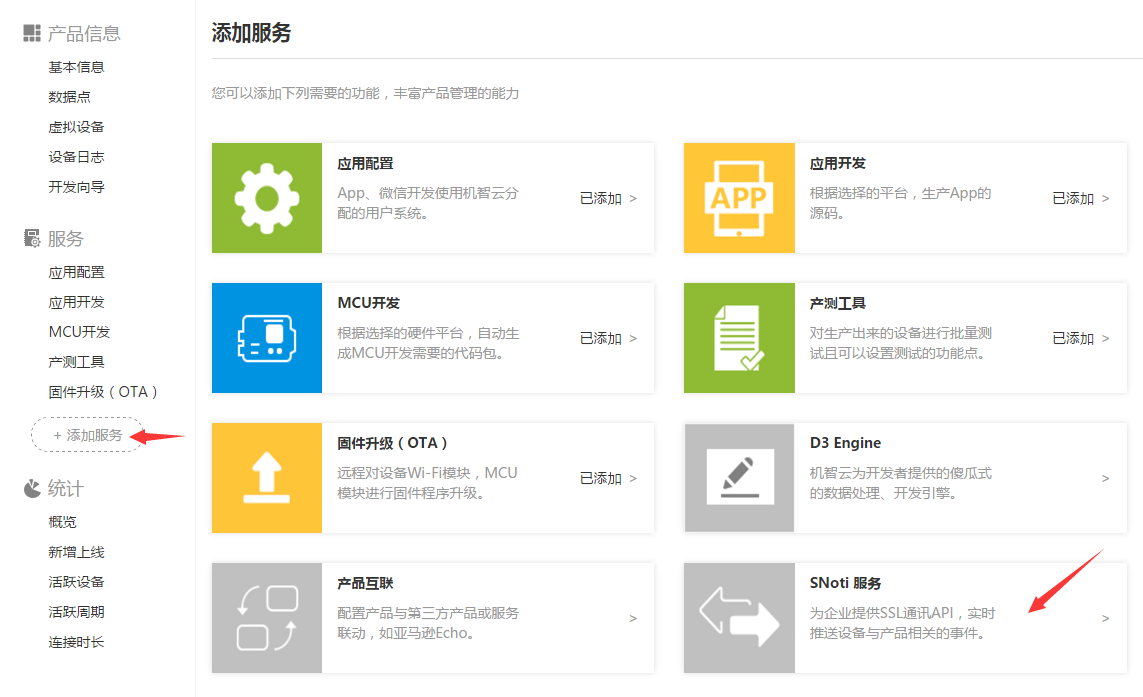This screenshot has height=697, width=1143.
Task: Click the blue MCU开发 circuit board icon
Action: click(x=266, y=338)
